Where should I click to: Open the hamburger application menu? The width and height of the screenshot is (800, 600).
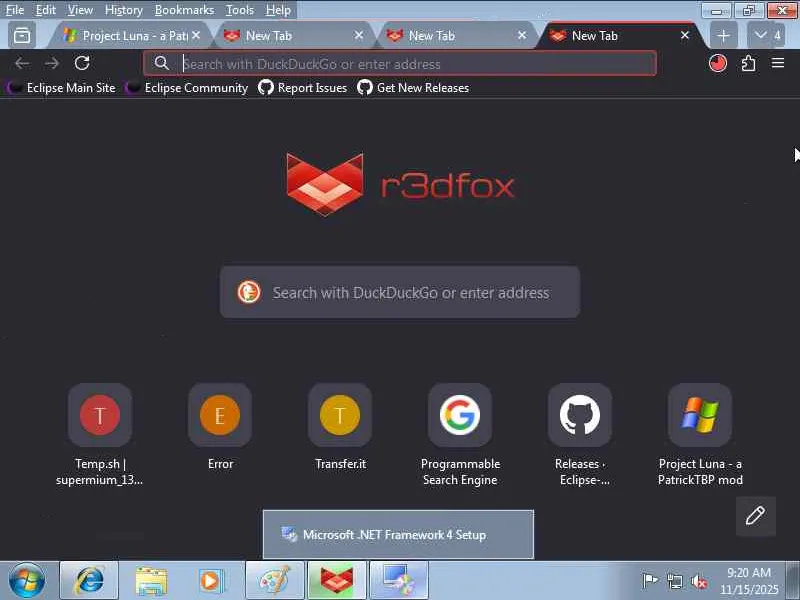[778, 63]
